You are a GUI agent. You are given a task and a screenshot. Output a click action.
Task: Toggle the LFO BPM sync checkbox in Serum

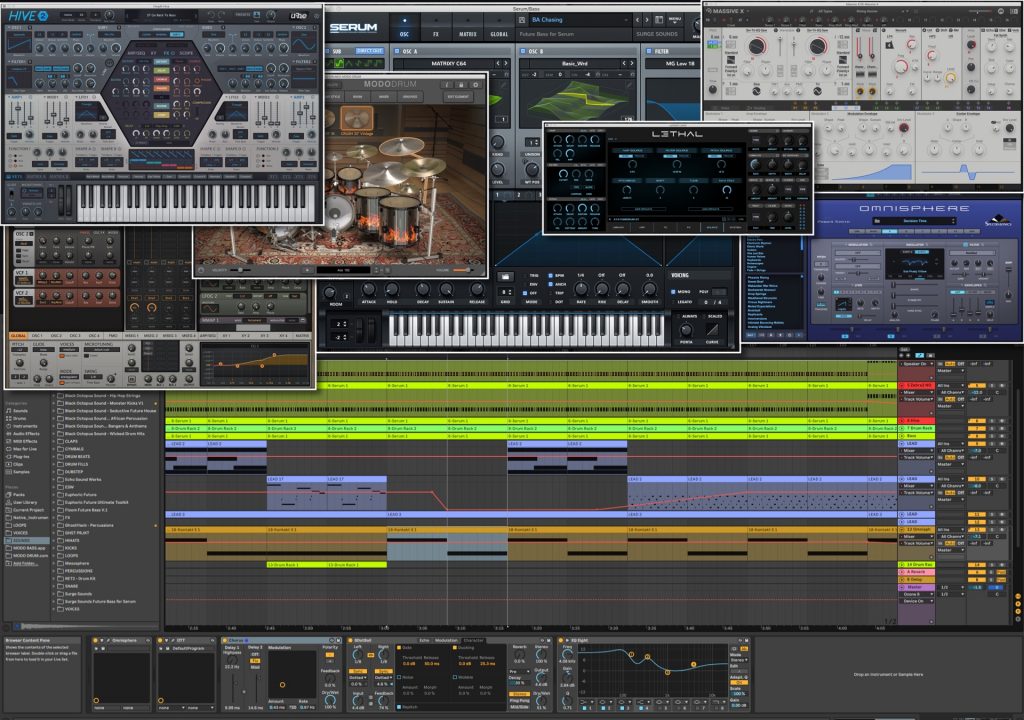pos(551,276)
